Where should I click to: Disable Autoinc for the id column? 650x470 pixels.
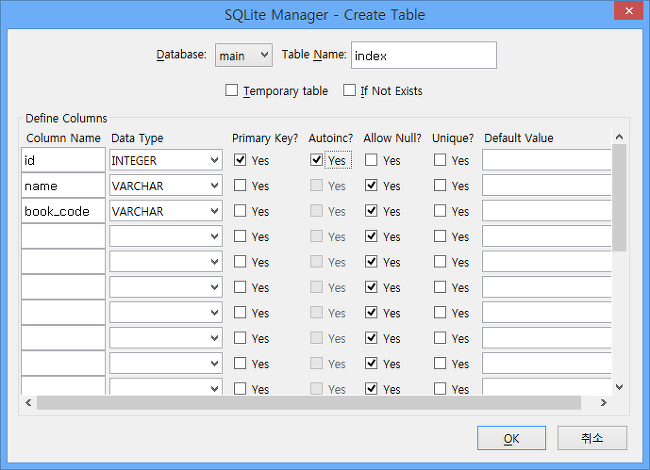(316, 160)
